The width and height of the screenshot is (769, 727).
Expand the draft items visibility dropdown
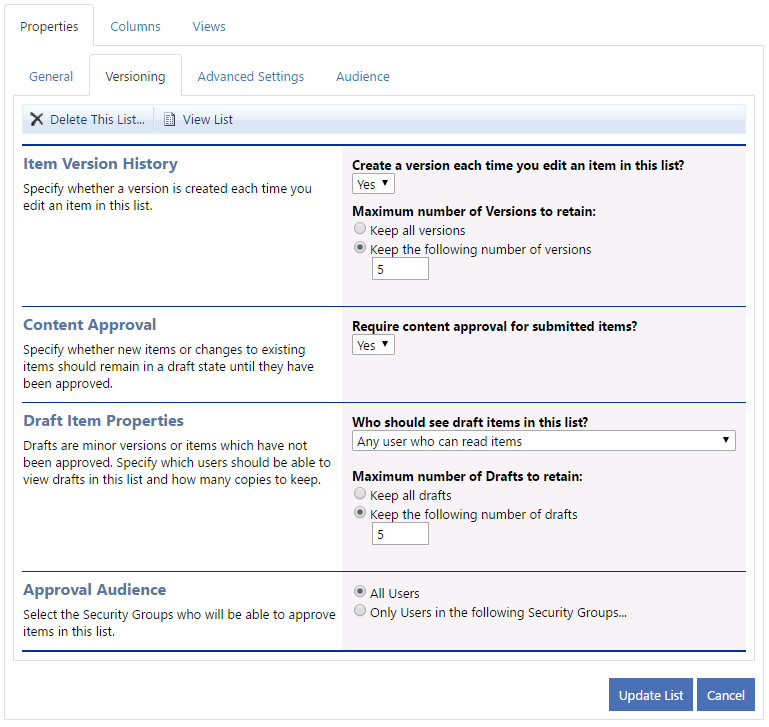tap(543, 441)
